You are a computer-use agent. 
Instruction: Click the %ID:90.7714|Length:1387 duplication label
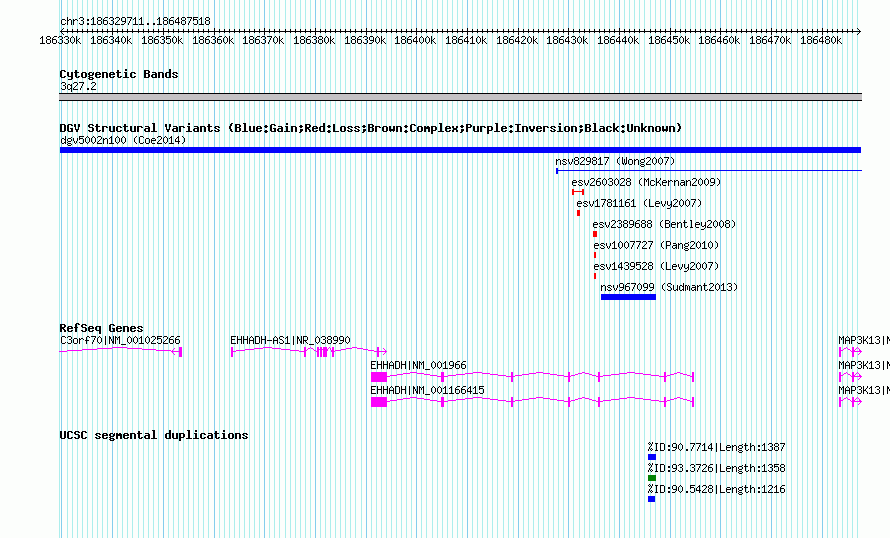click(x=716, y=447)
